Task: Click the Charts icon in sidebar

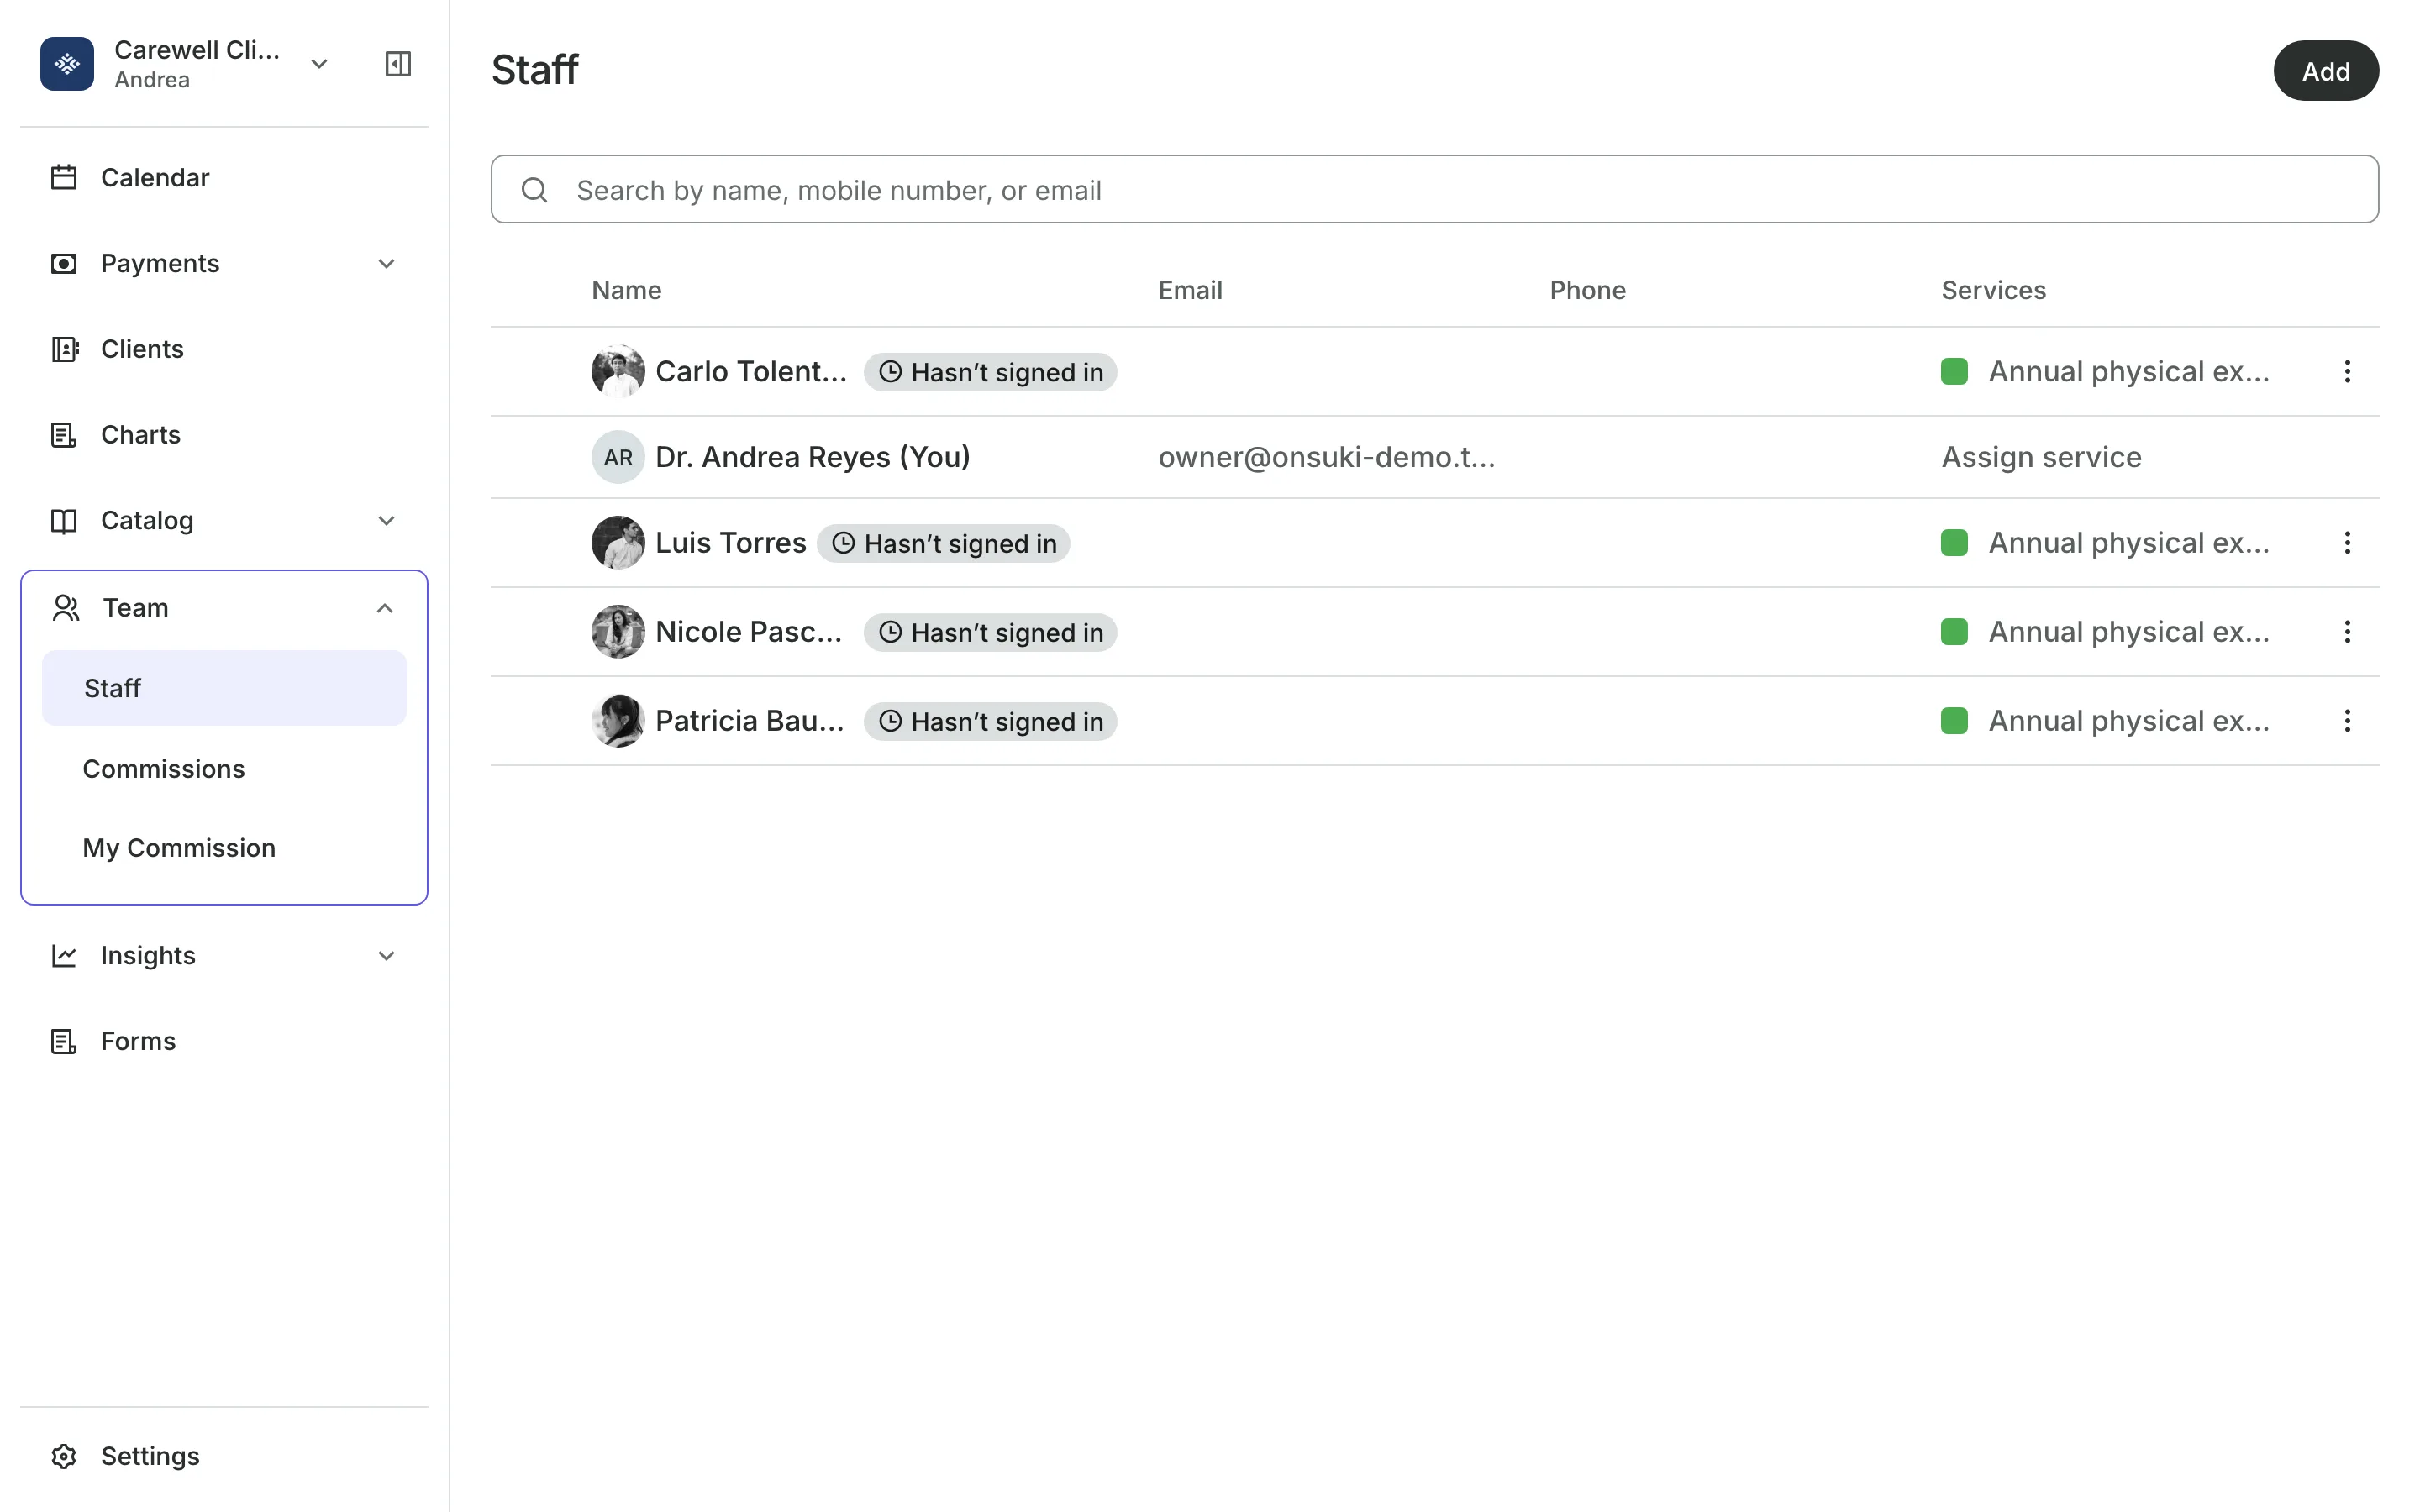Action: point(64,435)
